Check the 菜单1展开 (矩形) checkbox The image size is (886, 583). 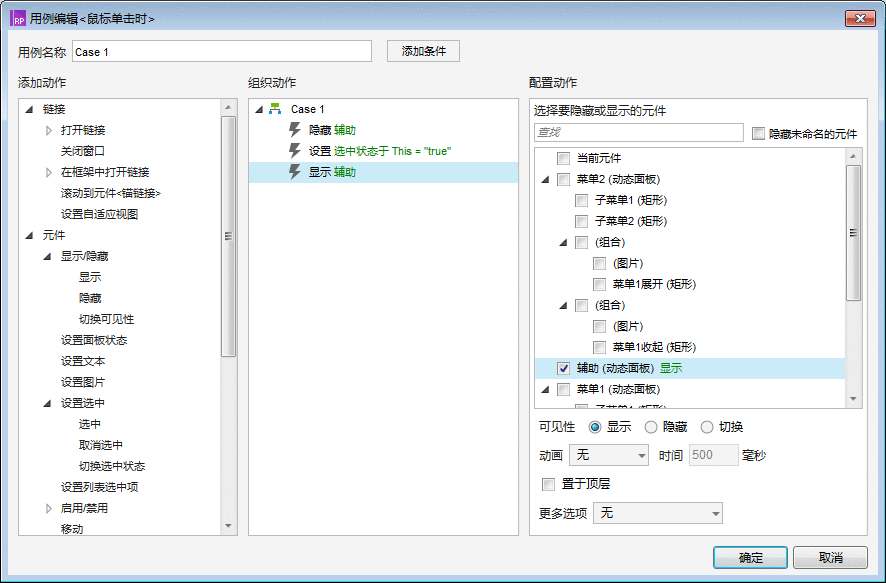tap(600, 284)
